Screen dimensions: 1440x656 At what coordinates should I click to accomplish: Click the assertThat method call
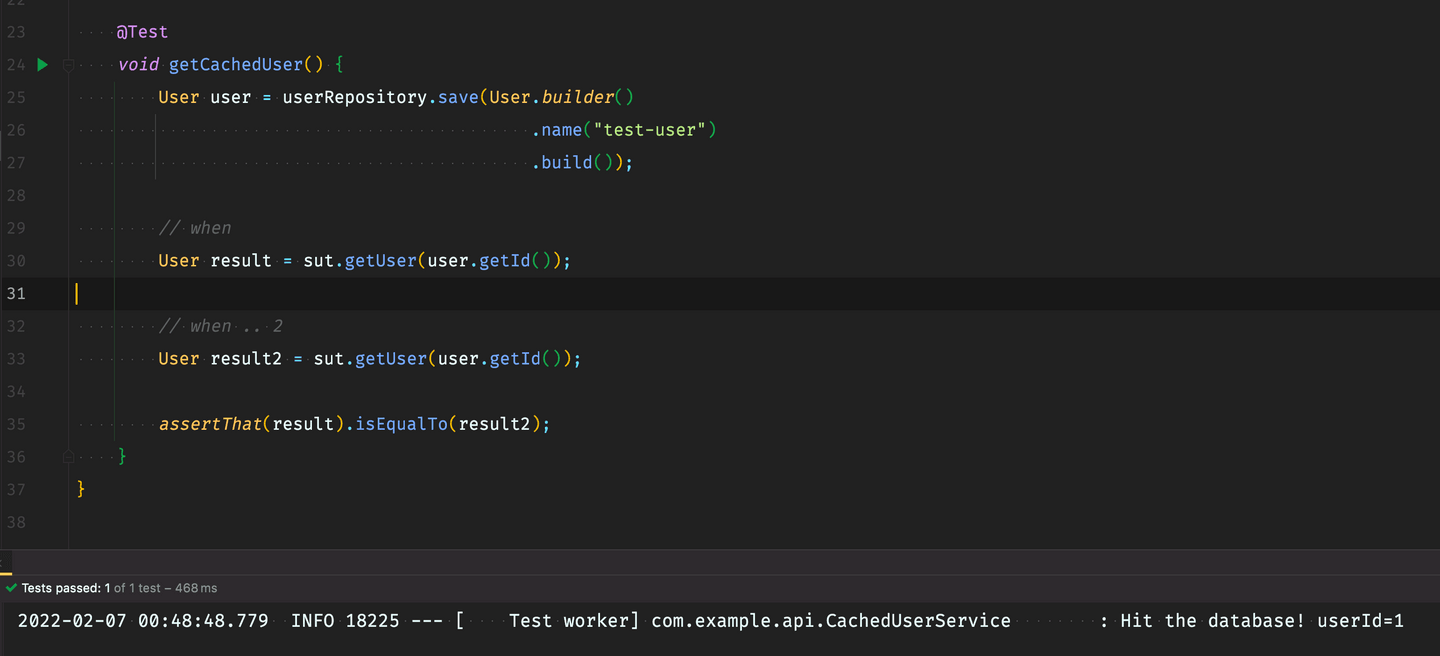pyautogui.click(x=210, y=424)
